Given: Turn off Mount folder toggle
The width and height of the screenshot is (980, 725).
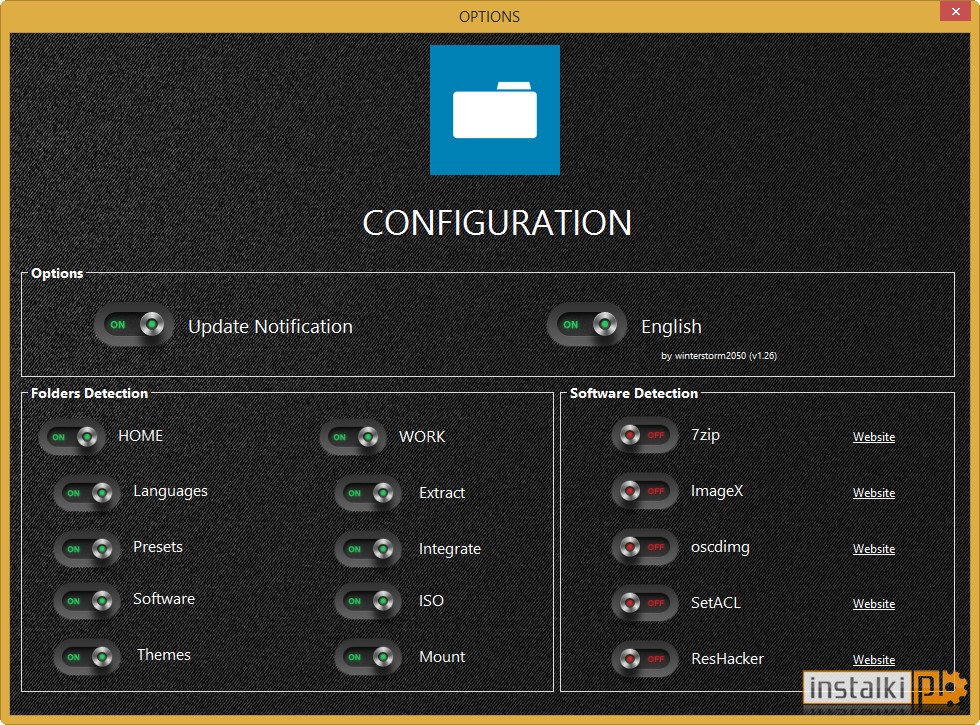Looking at the screenshot, I should point(369,657).
